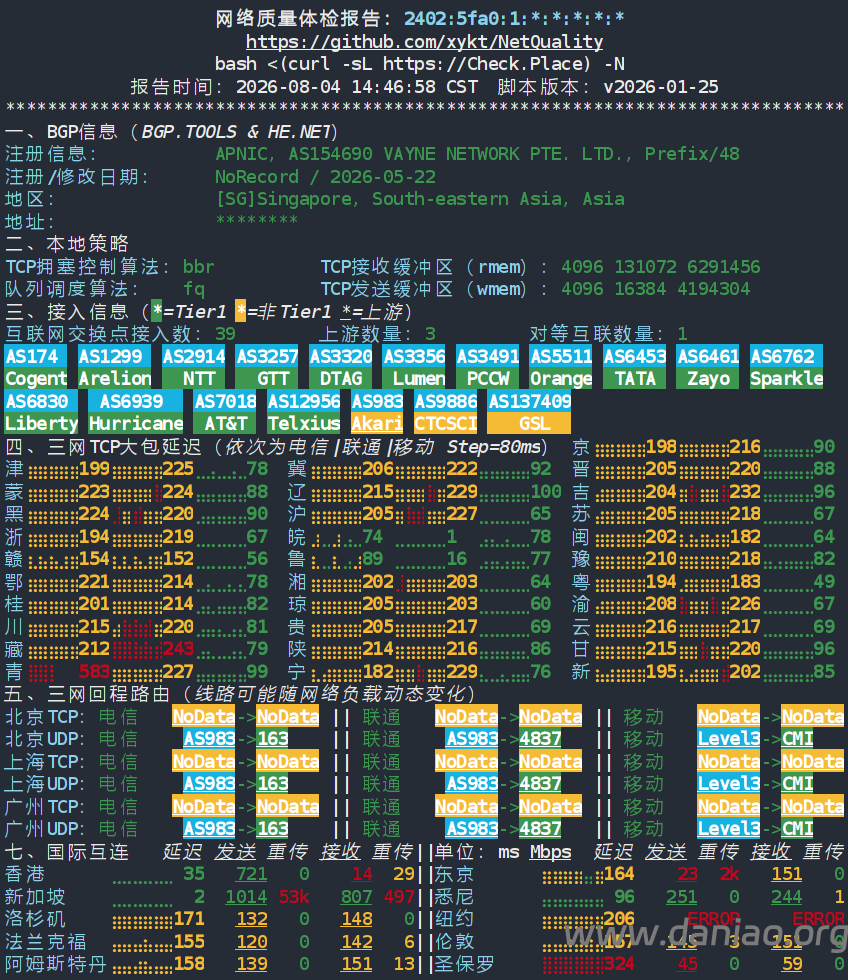Select the AS3491 PCCW badge
848x980 pixels.
(x=487, y=367)
